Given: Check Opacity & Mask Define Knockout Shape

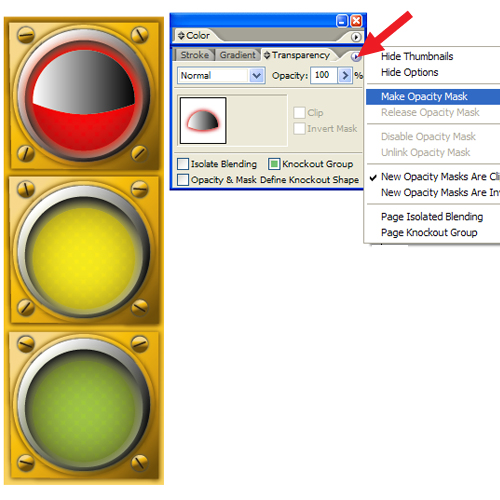Looking at the screenshot, I should click(183, 180).
